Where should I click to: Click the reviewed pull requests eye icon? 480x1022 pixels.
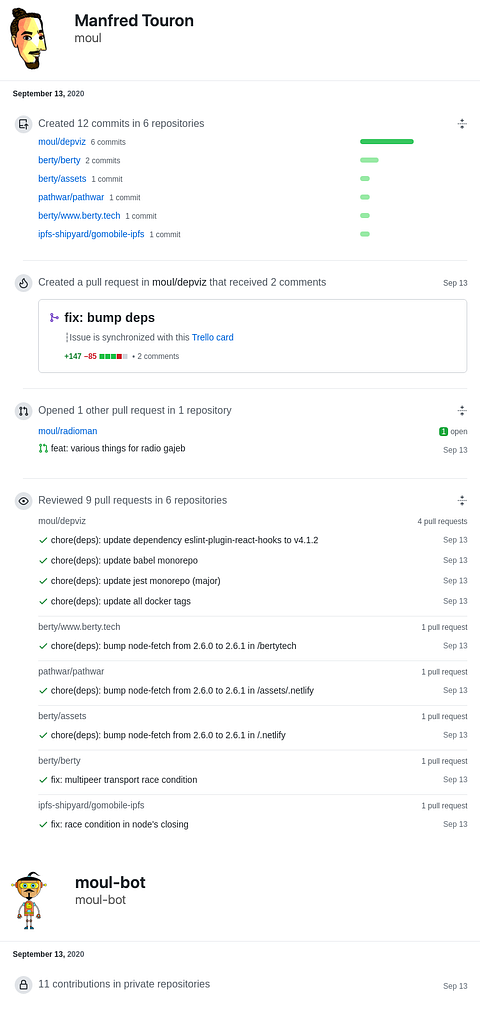coord(23,501)
